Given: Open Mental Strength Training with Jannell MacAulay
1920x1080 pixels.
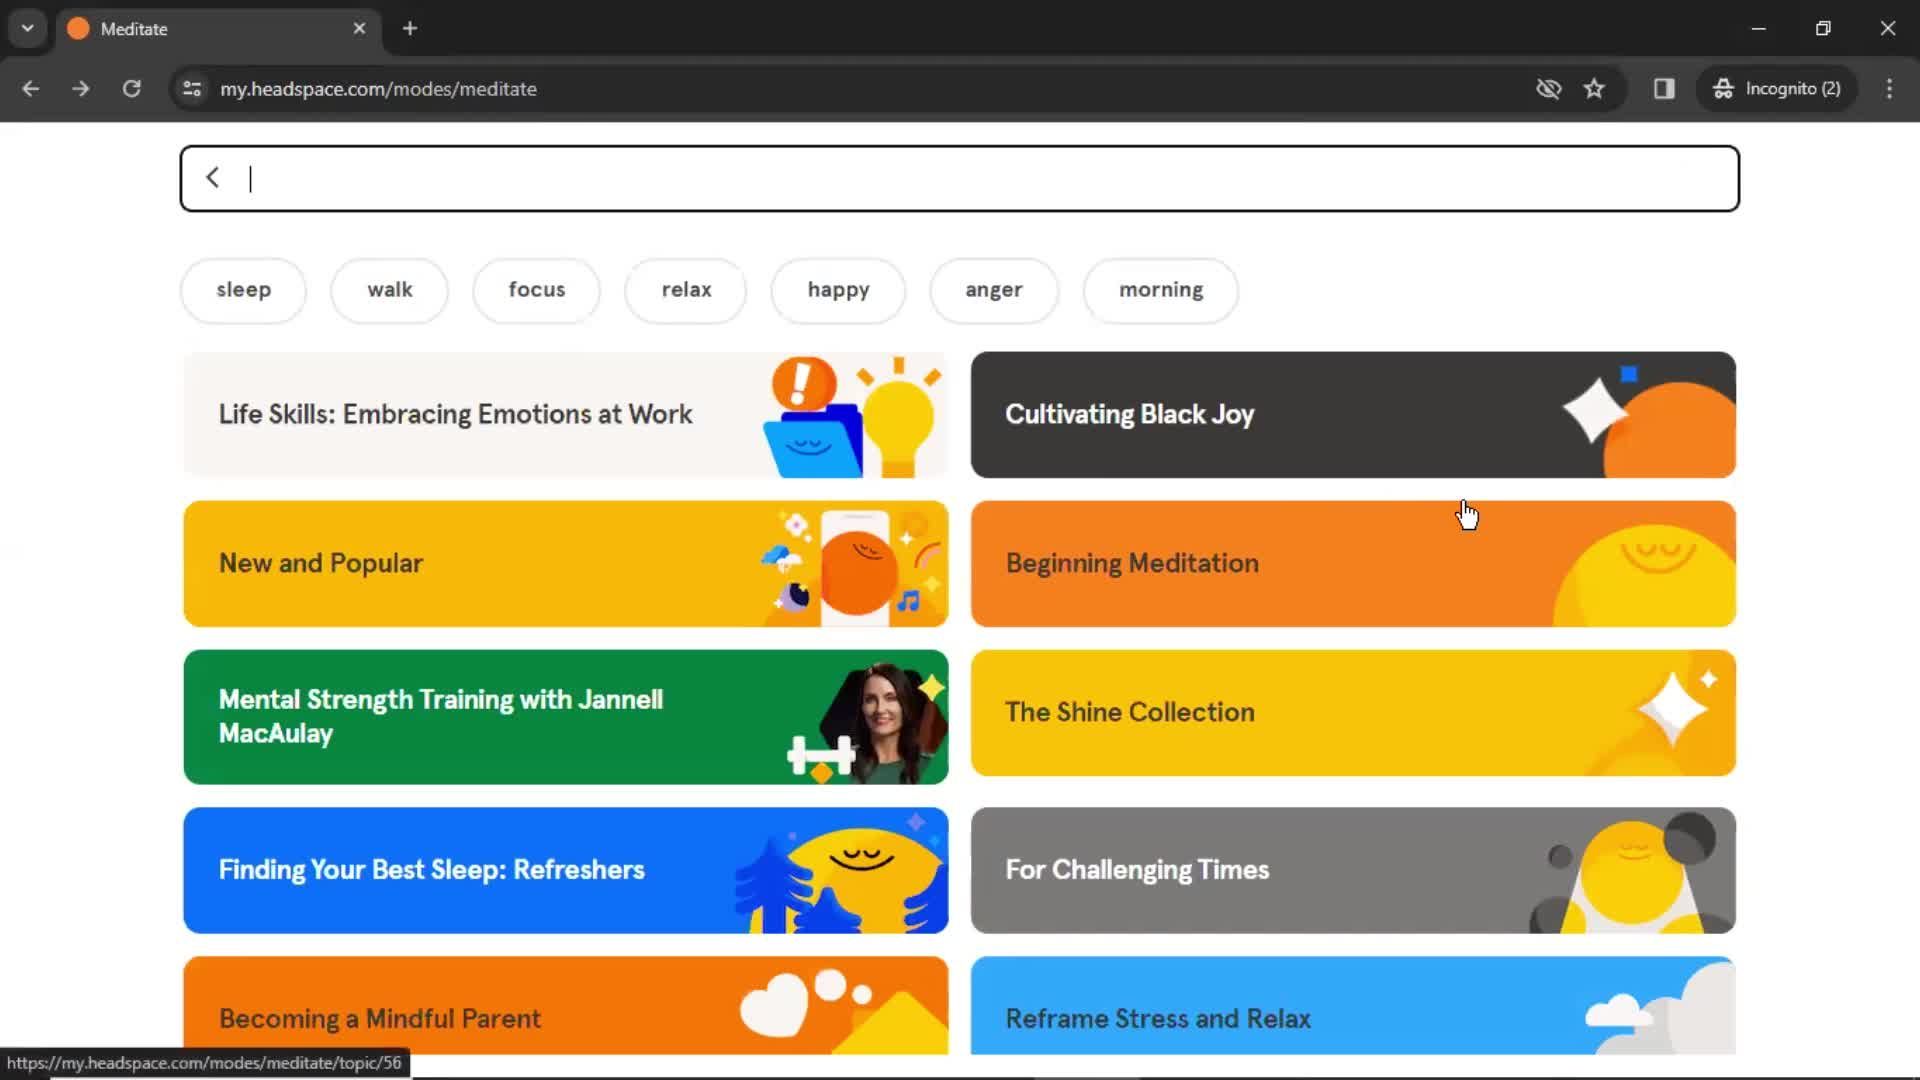Looking at the screenshot, I should point(566,717).
